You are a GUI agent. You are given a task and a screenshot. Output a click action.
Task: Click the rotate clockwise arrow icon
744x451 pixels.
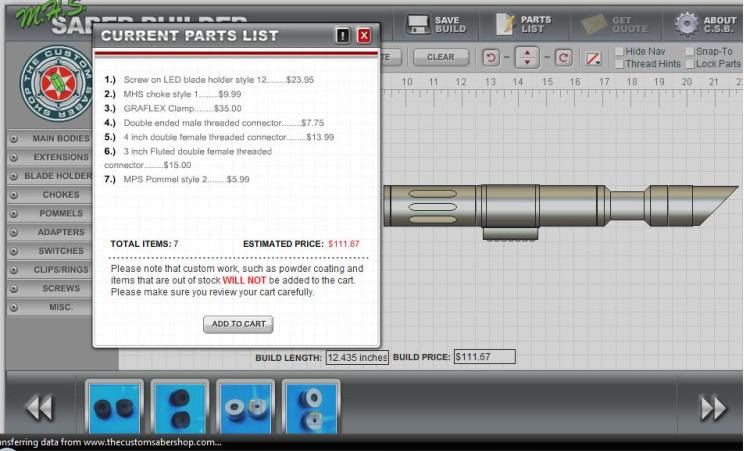563,58
